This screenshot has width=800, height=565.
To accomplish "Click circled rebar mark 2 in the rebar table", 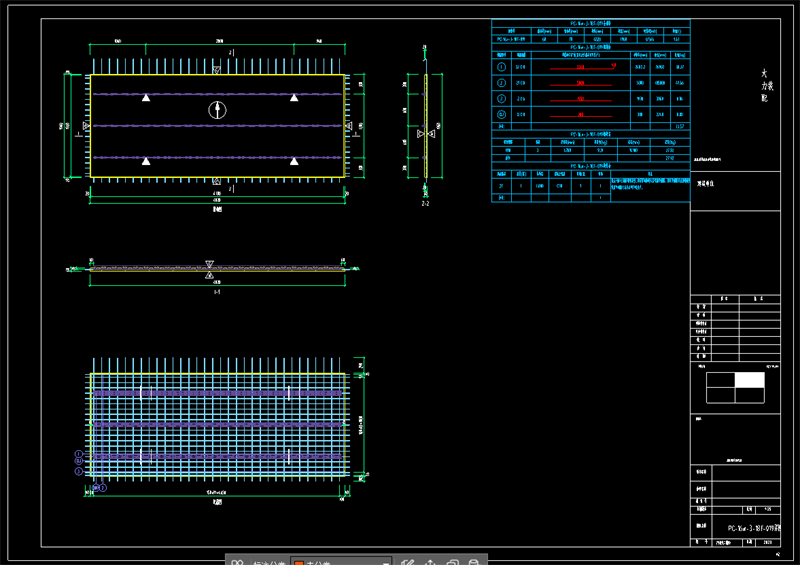I will pos(502,83).
